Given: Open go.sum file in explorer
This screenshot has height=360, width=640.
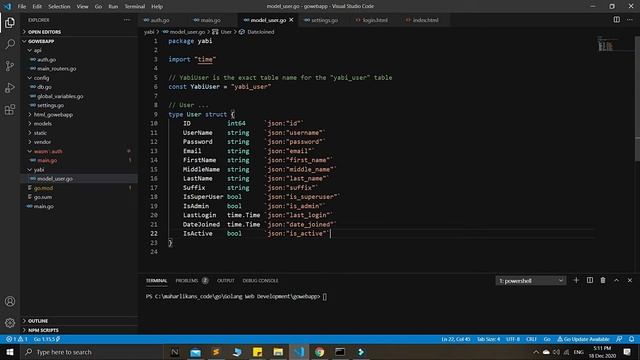Looking at the screenshot, I should pyautogui.click(x=42, y=197).
